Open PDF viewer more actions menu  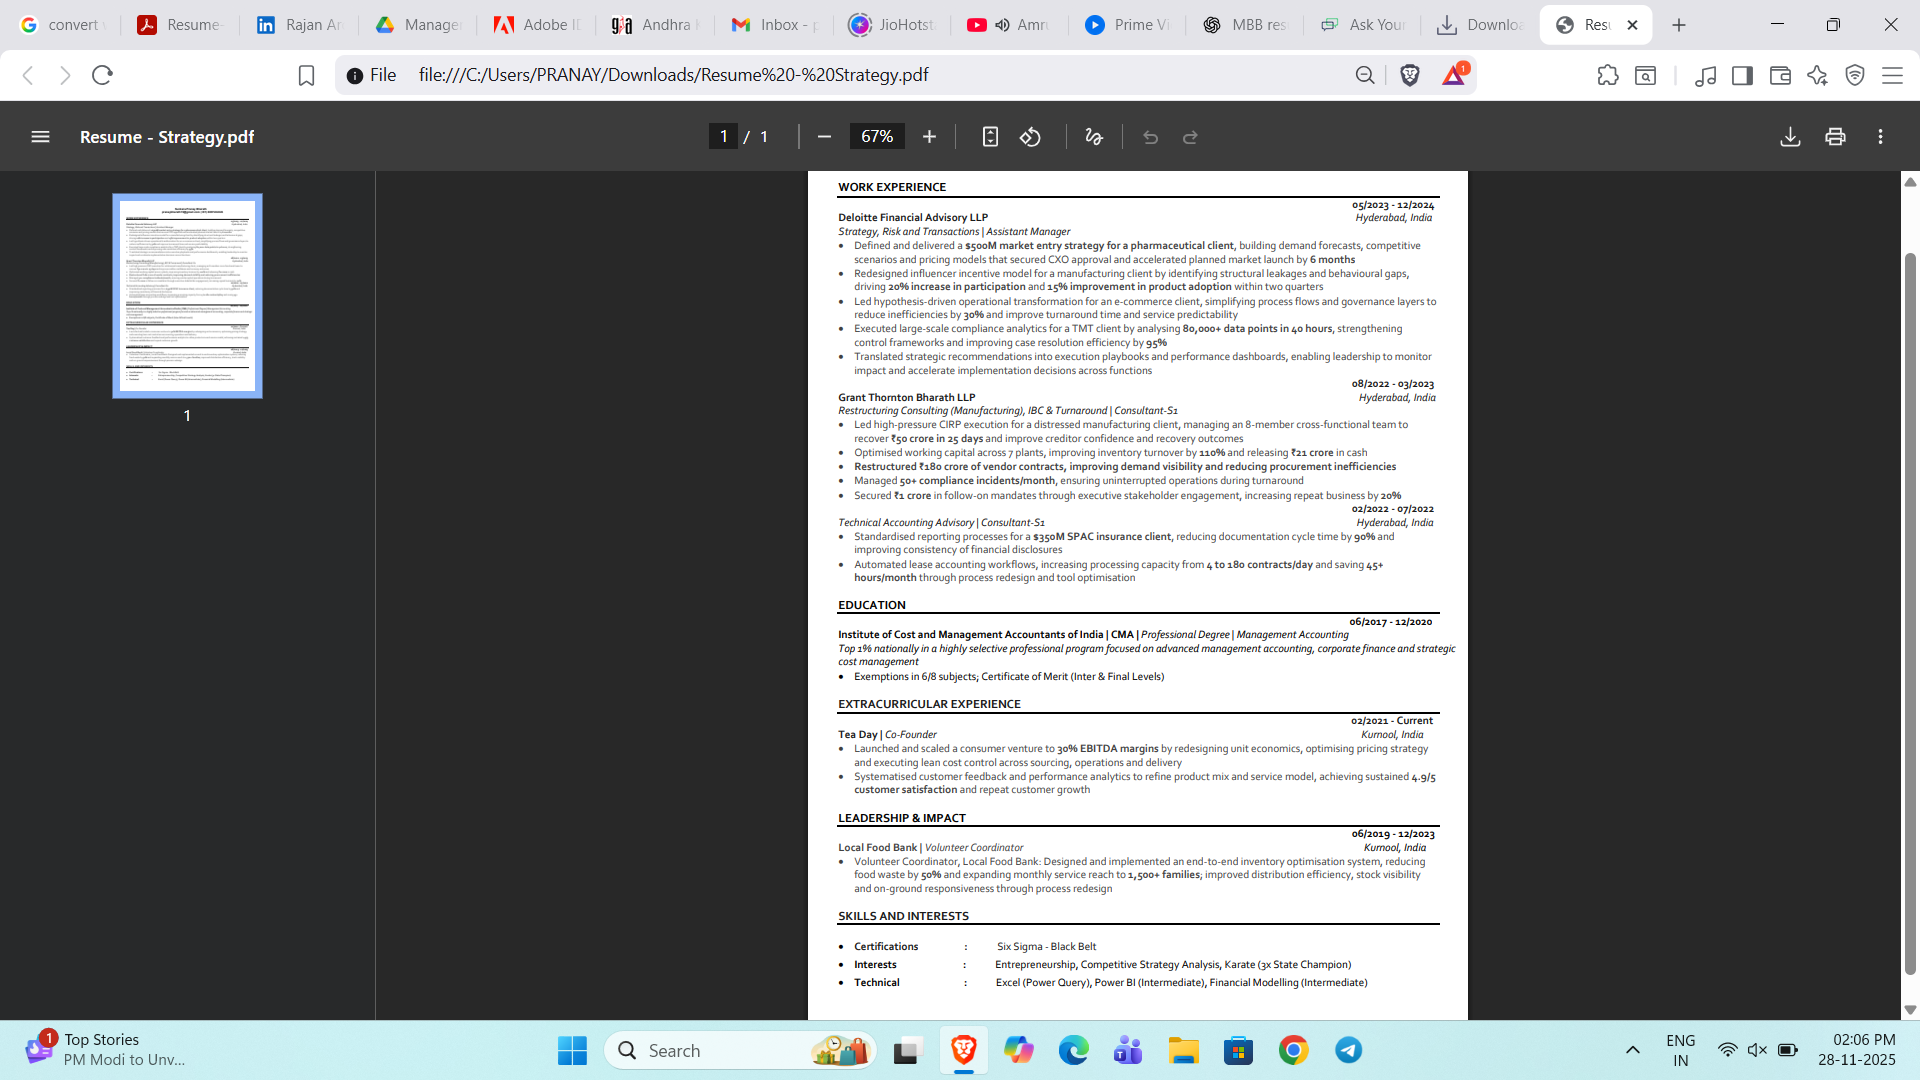[x=1880, y=137]
